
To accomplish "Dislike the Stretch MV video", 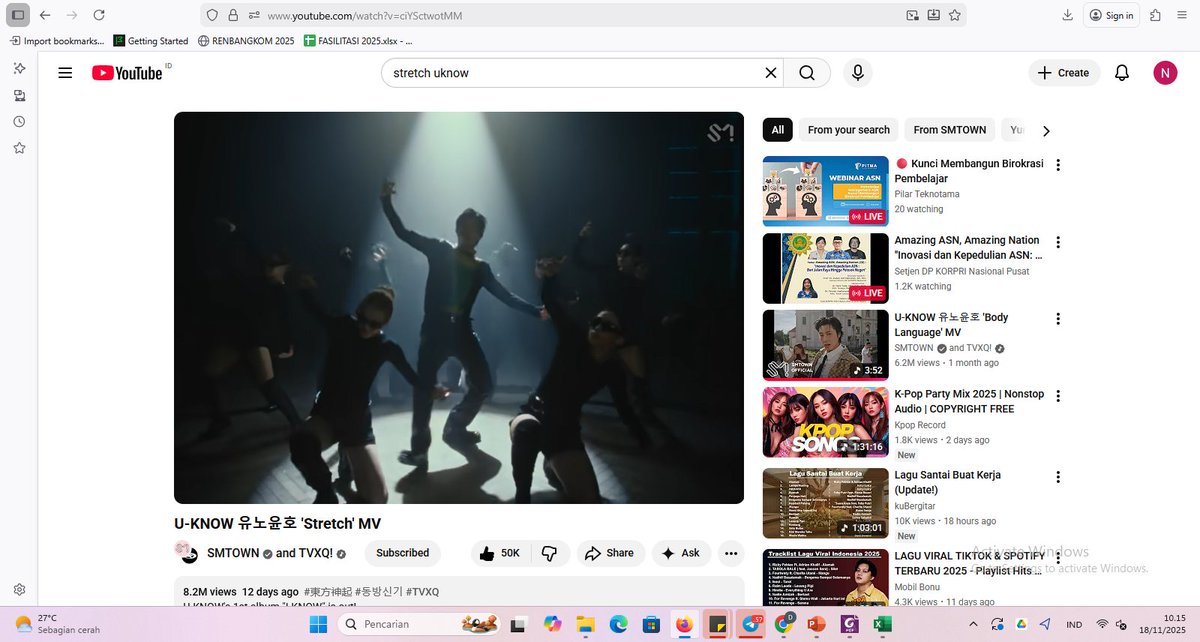I will (549, 553).
